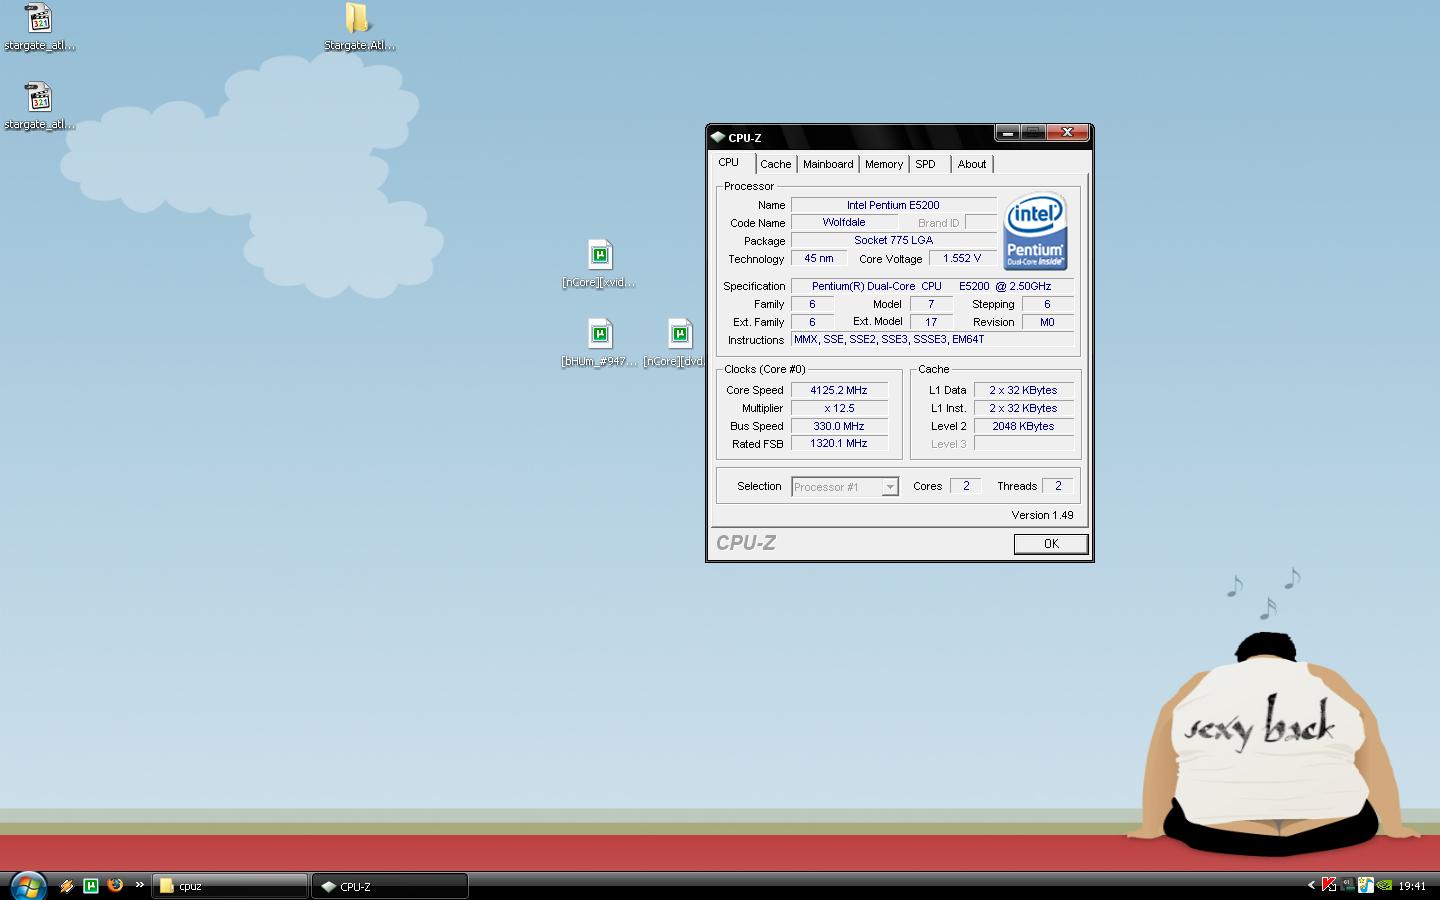Click Ext. Model value 17

point(931,322)
